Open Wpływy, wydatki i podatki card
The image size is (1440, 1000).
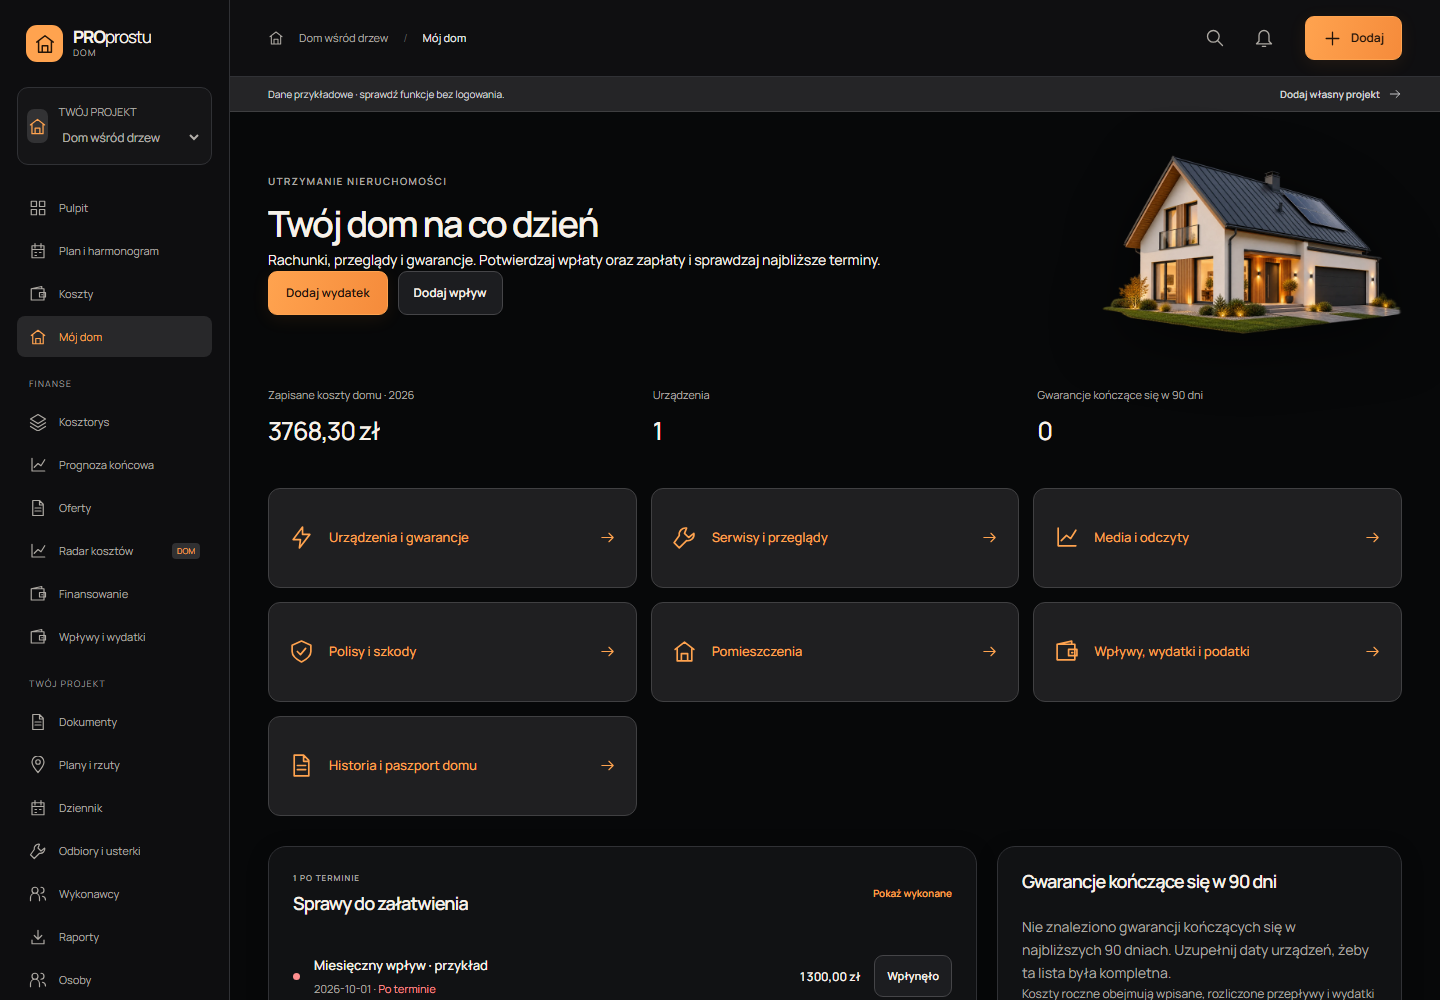[x=1217, y=652]
